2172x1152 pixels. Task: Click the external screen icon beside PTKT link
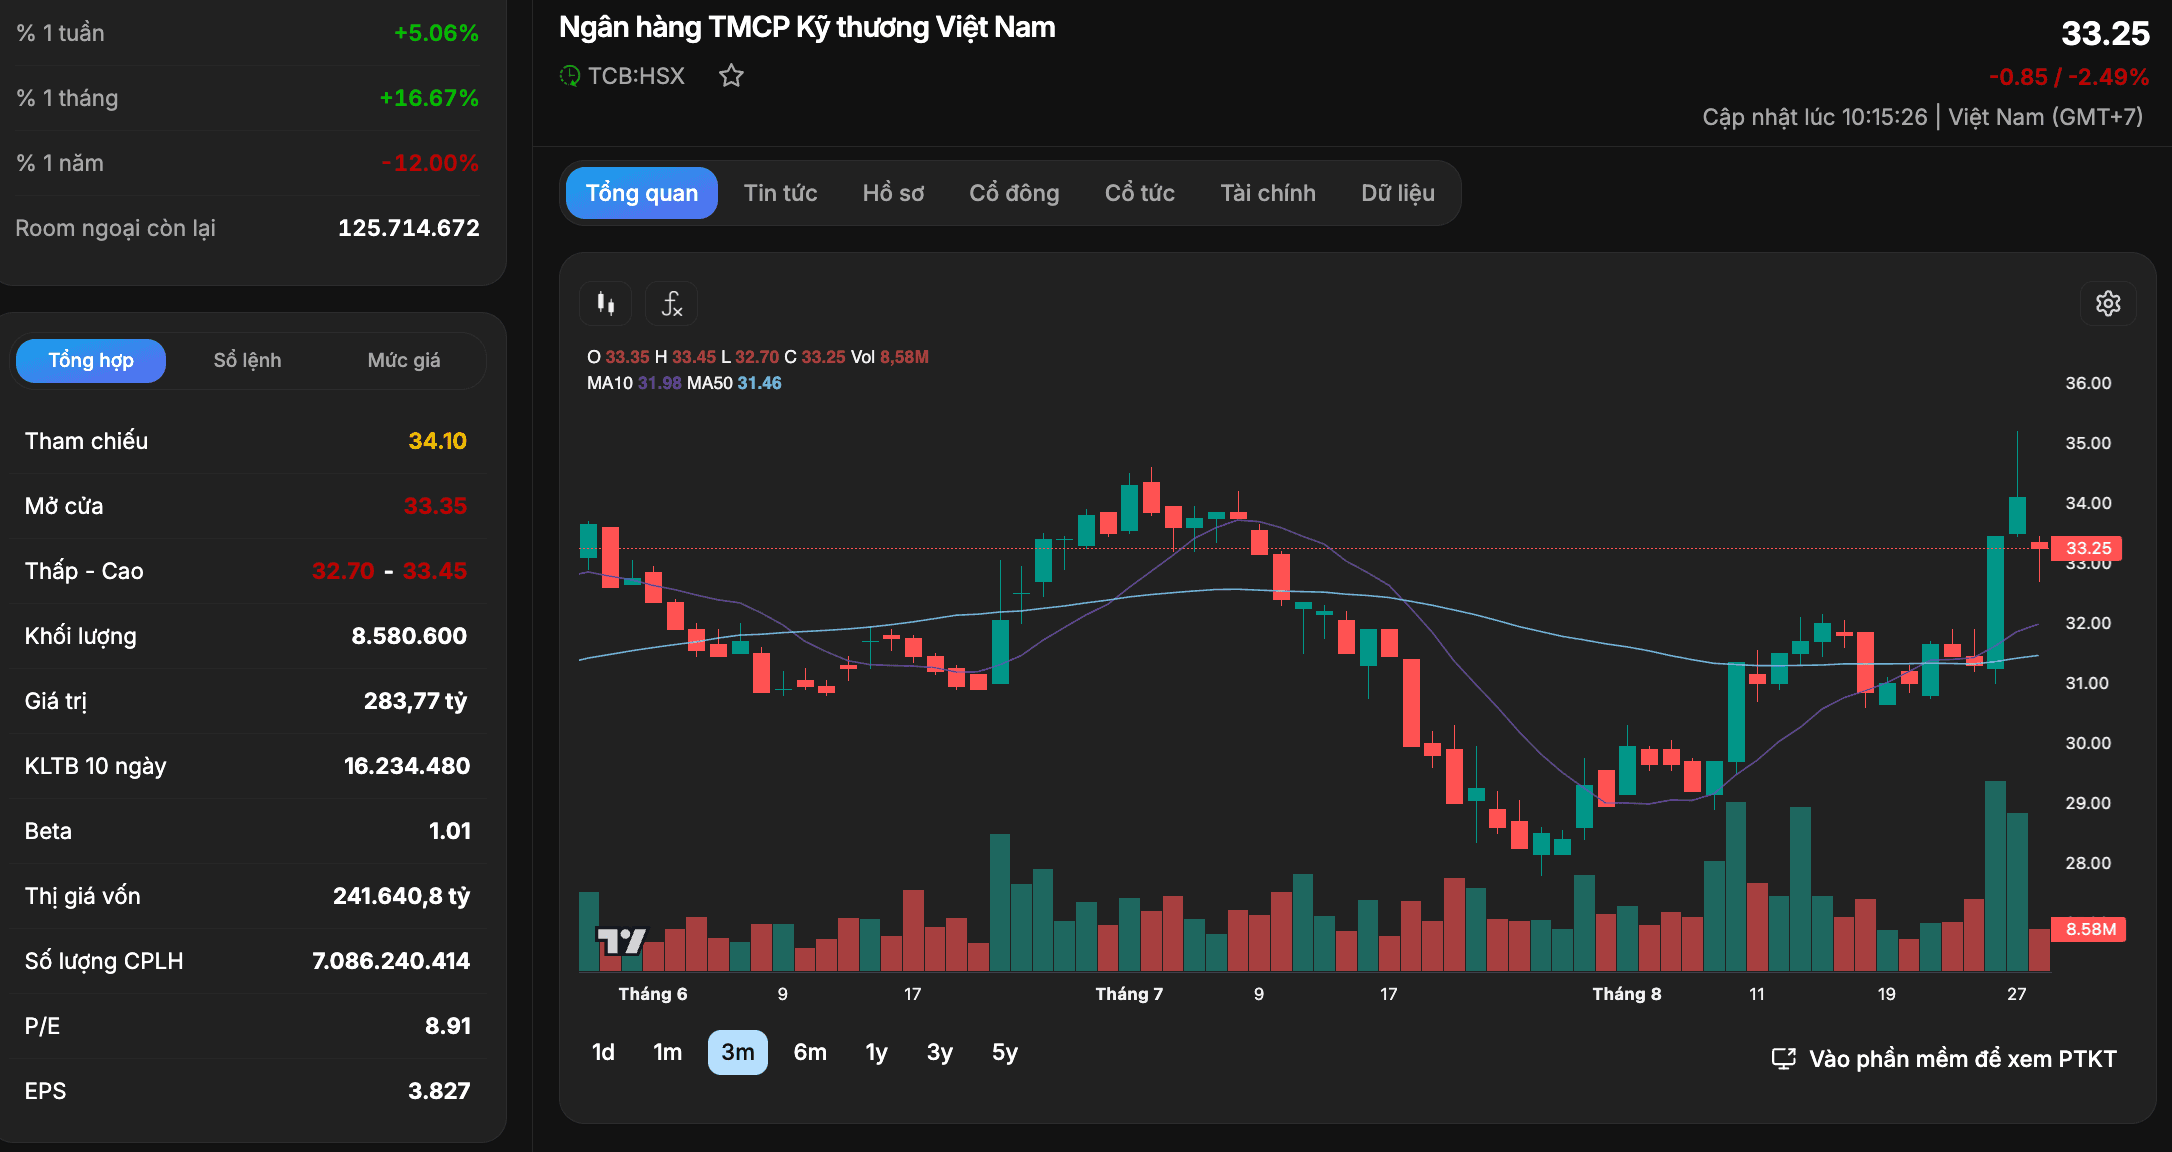1784,1059
